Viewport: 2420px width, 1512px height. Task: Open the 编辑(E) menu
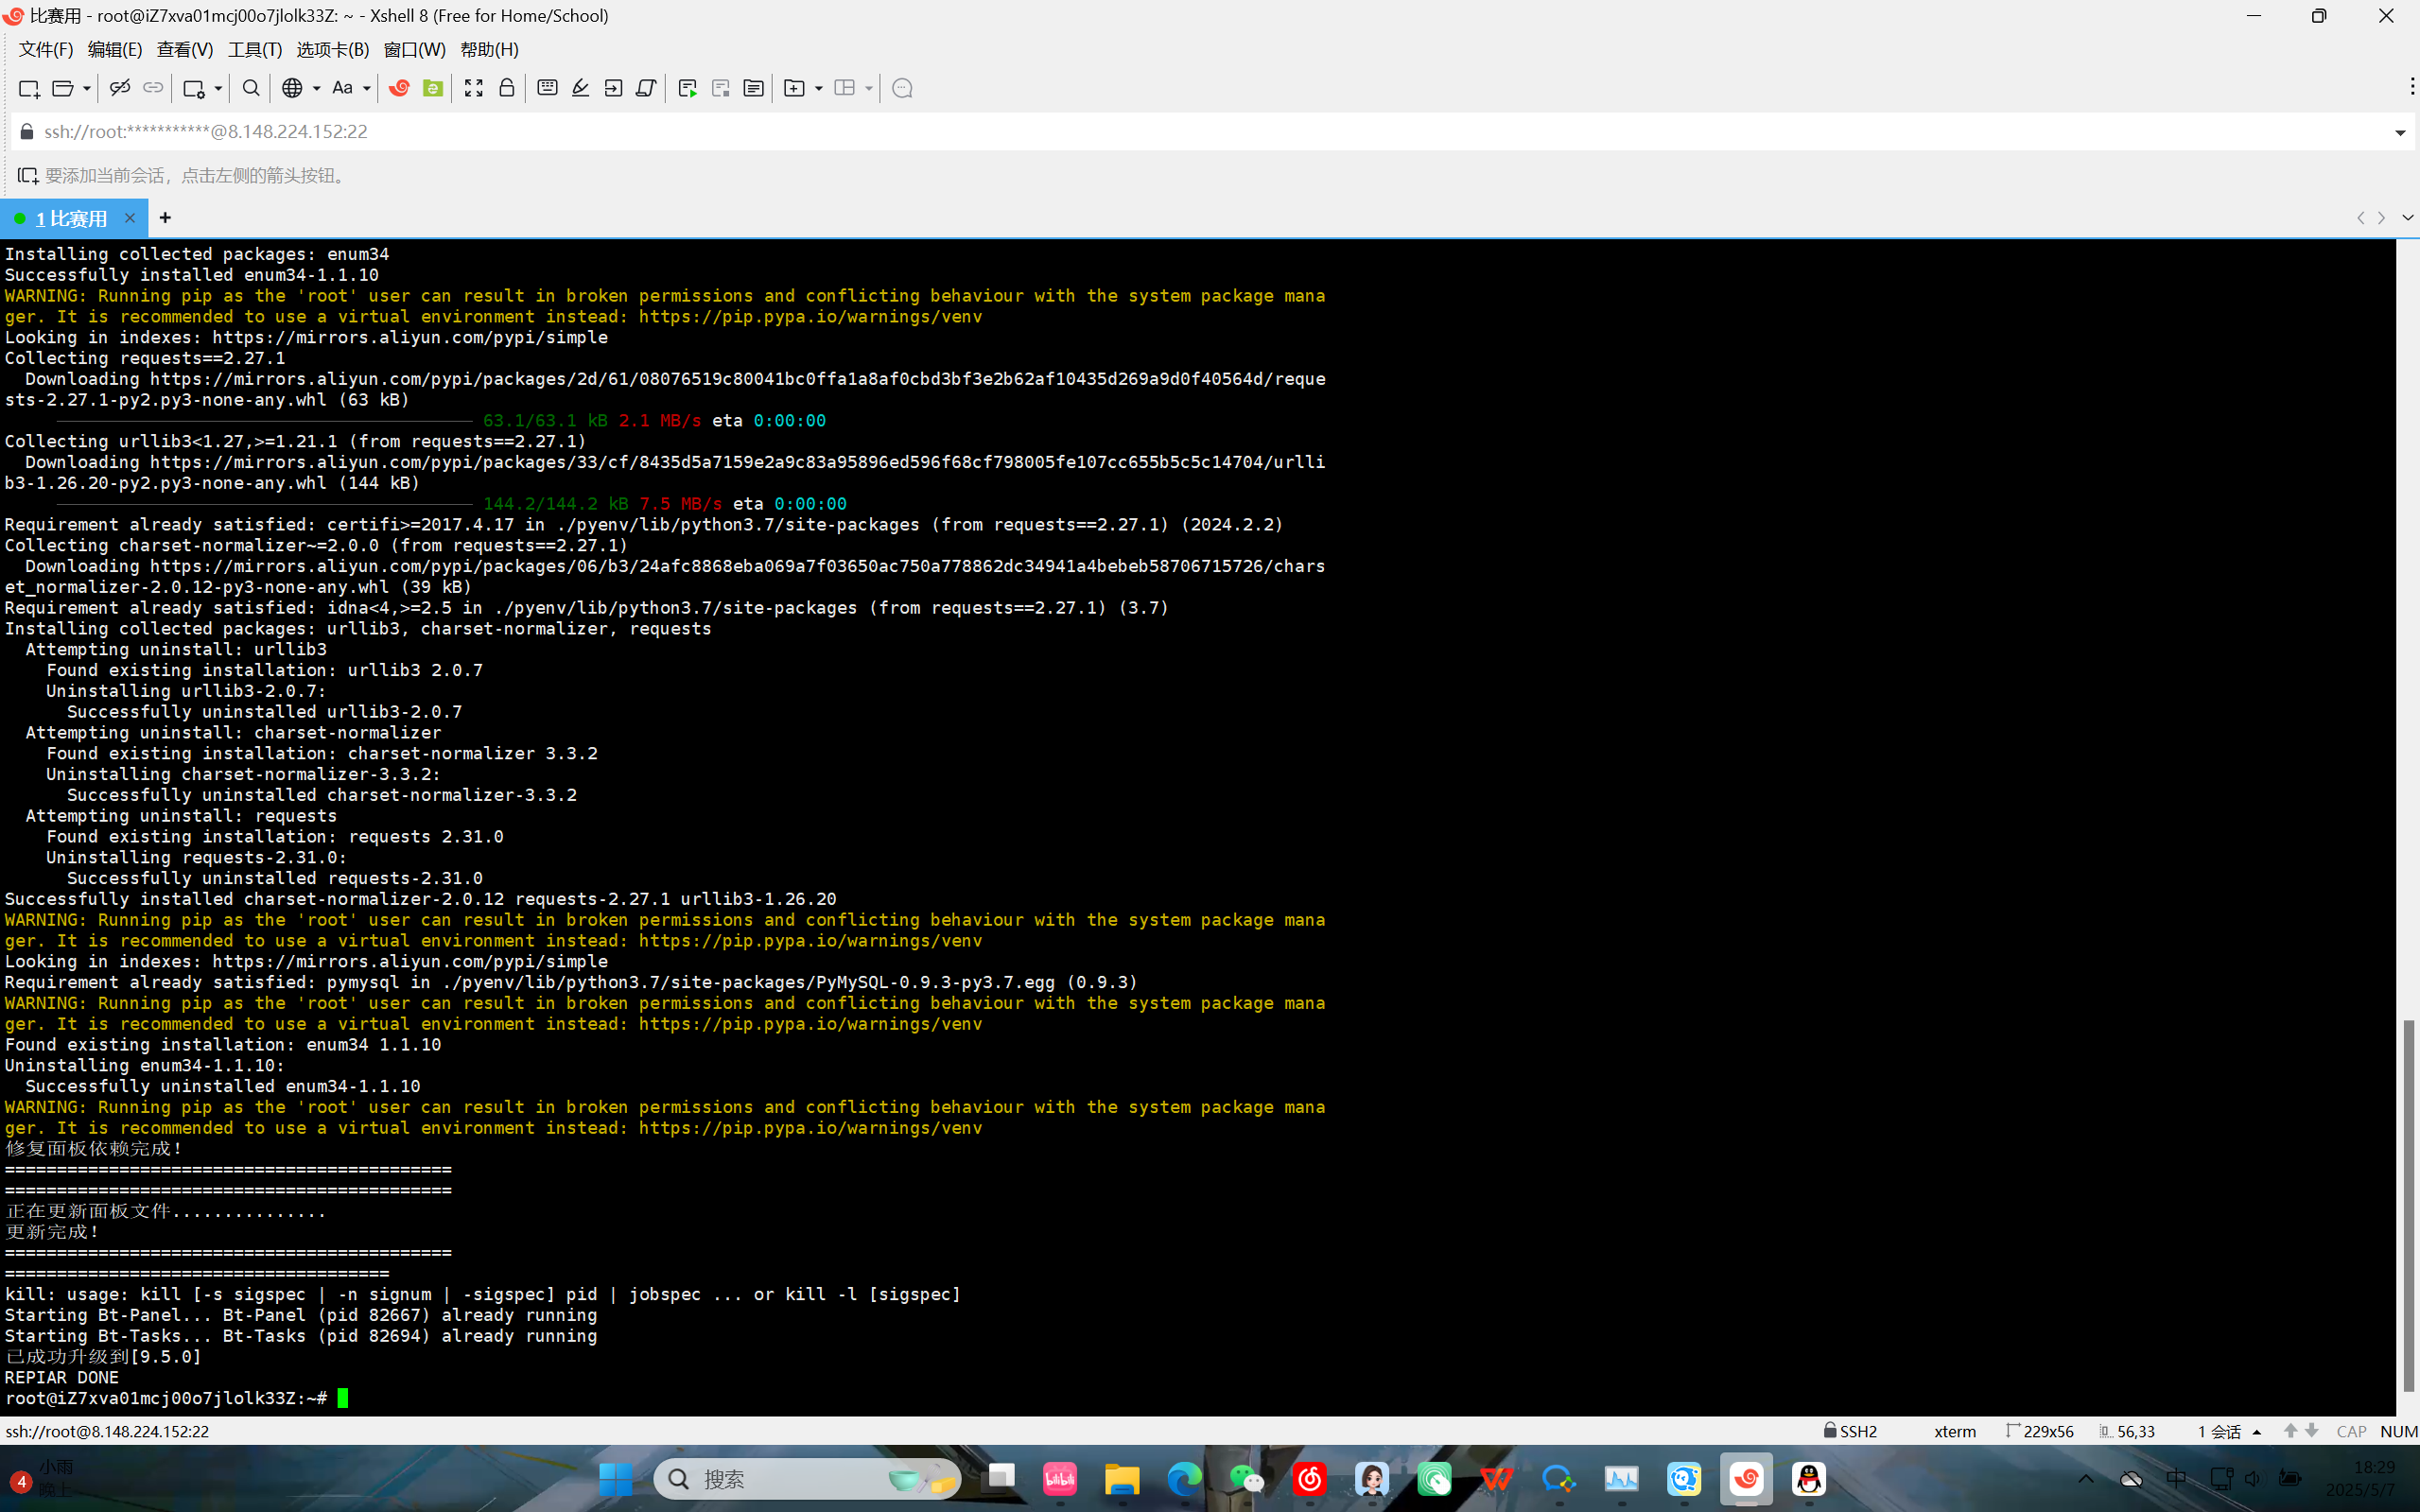pyautogui.click(x=115, y=49)
